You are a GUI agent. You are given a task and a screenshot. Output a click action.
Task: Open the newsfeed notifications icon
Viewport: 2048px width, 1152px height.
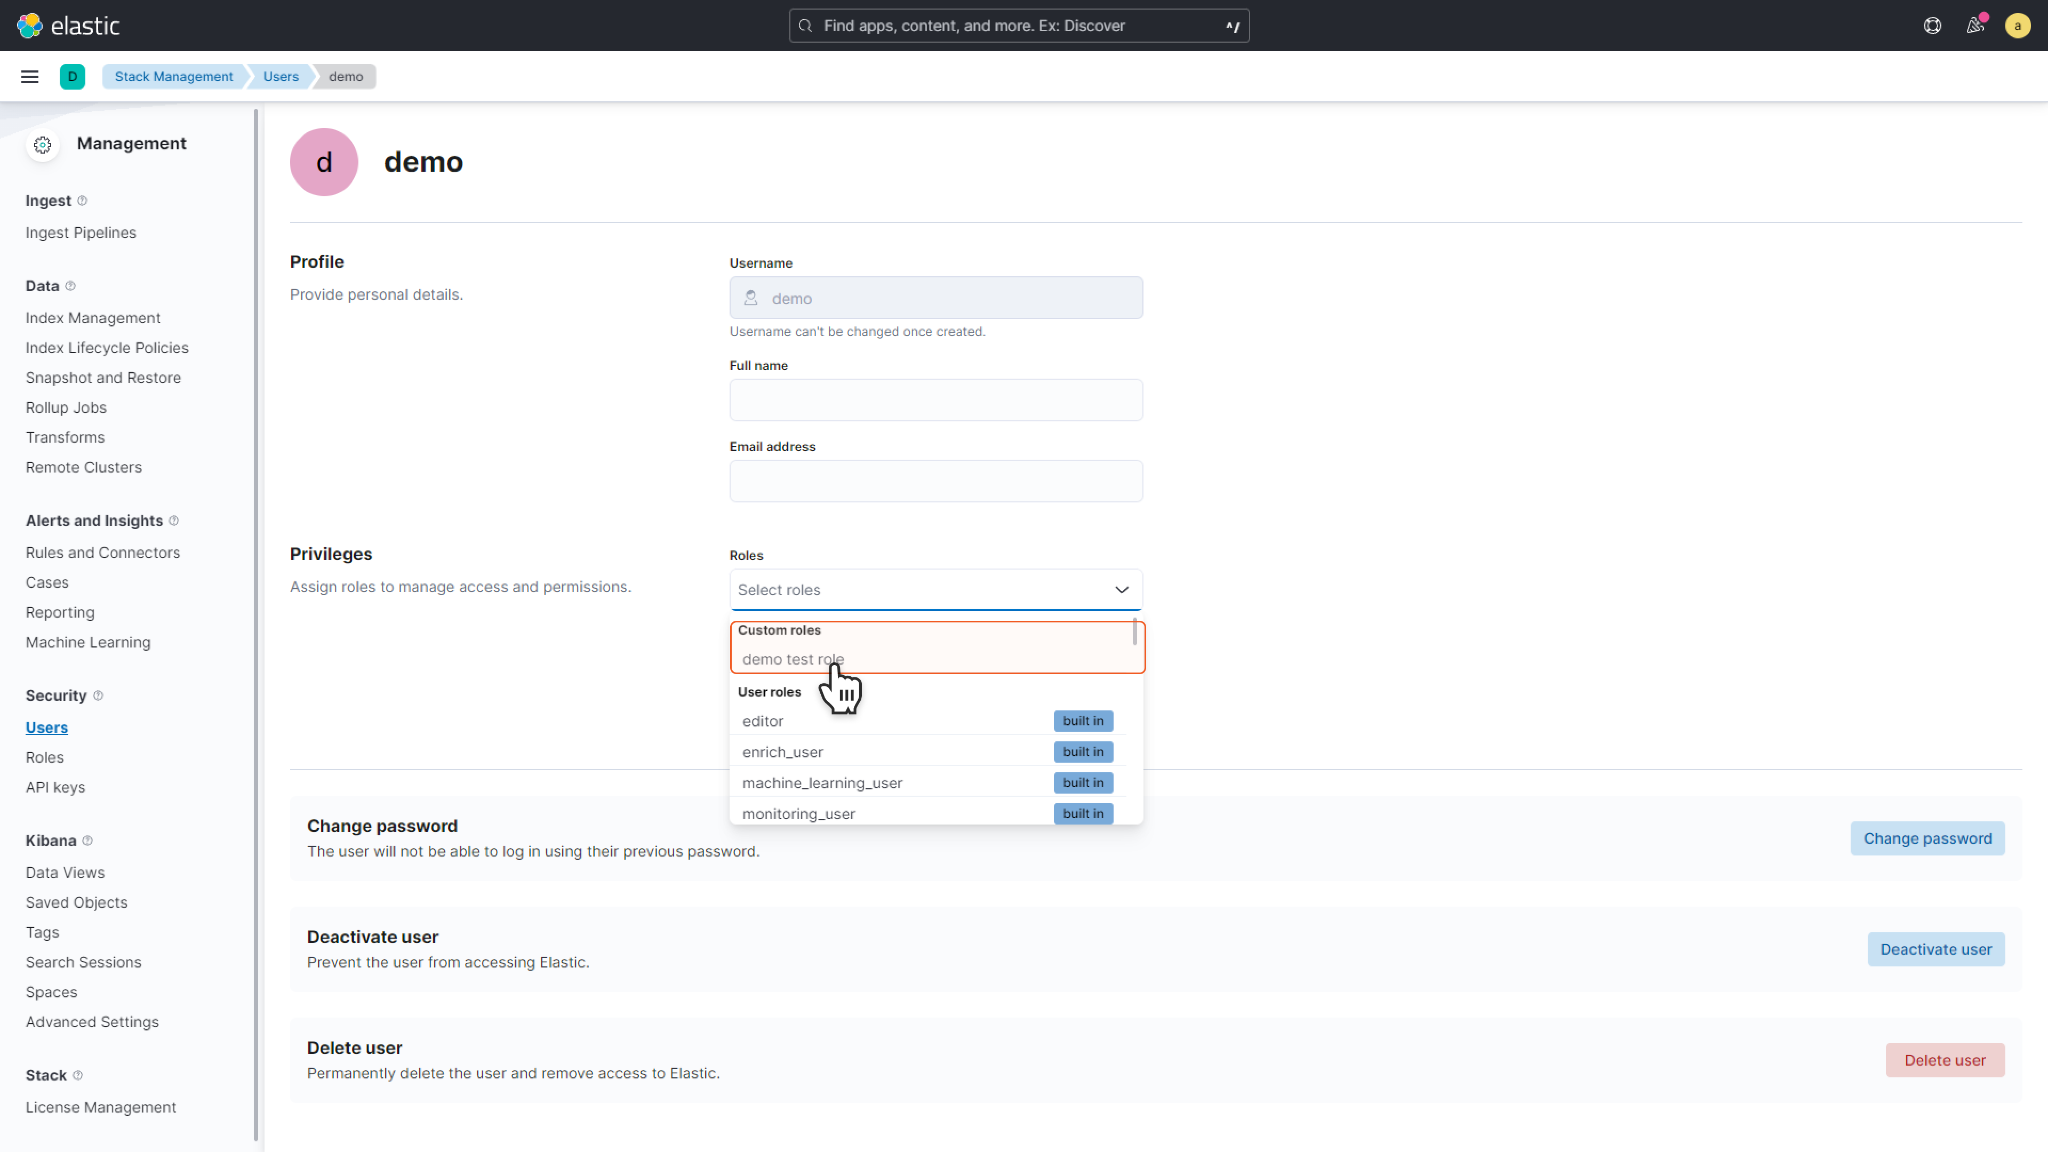pos(1975,26)
